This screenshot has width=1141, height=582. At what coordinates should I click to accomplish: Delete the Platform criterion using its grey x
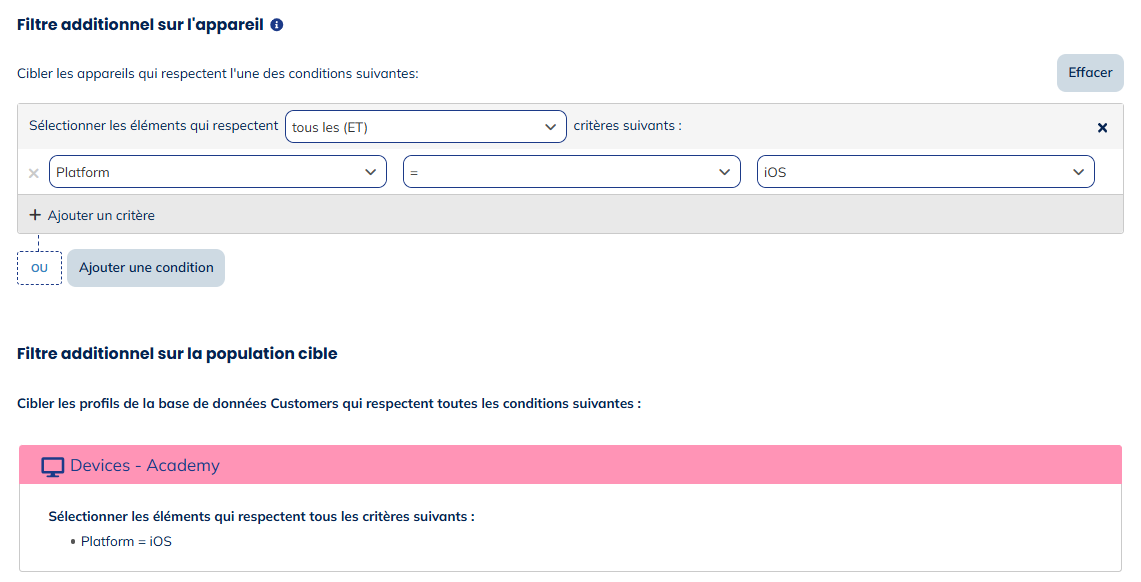point(34,173)
